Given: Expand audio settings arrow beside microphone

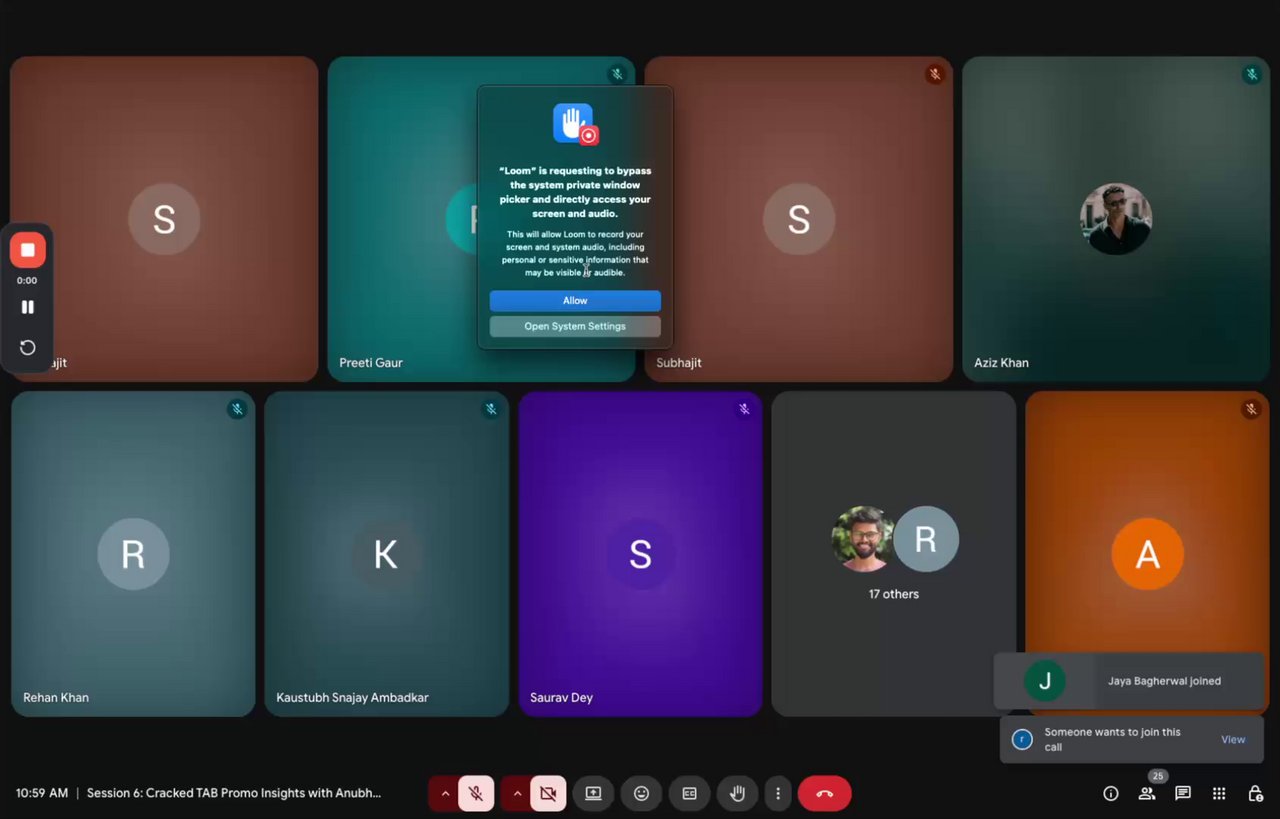Looking at the screenshot, I should click(445, 793).
